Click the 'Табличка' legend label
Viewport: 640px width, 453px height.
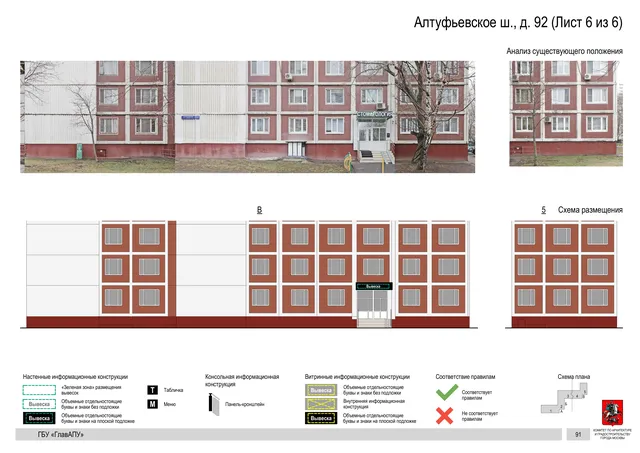pos(173,390)
